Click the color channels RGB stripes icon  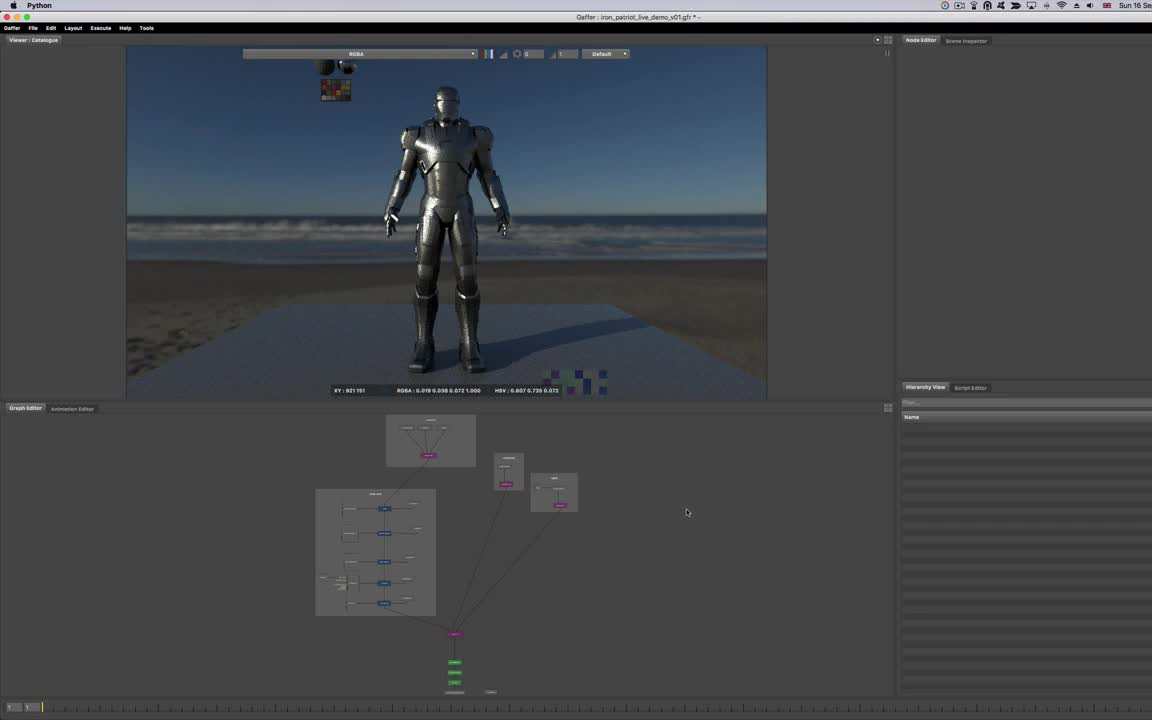tap(488, 54)
